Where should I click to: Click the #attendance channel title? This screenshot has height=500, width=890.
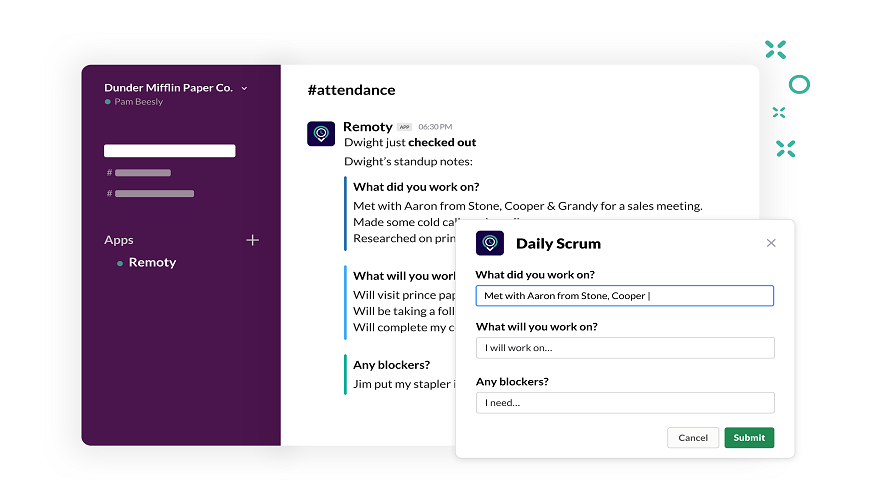click(x=351, y=90)
